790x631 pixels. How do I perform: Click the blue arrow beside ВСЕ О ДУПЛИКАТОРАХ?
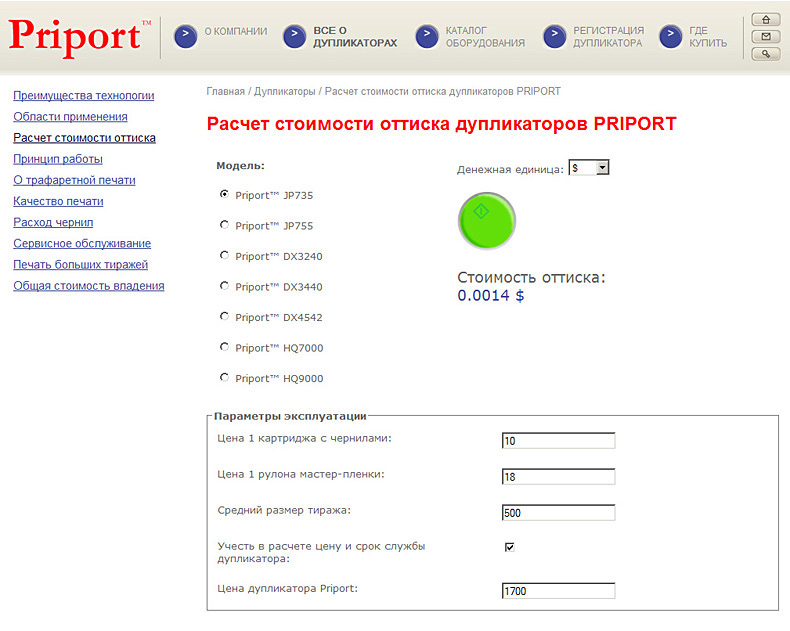(295, 36)
